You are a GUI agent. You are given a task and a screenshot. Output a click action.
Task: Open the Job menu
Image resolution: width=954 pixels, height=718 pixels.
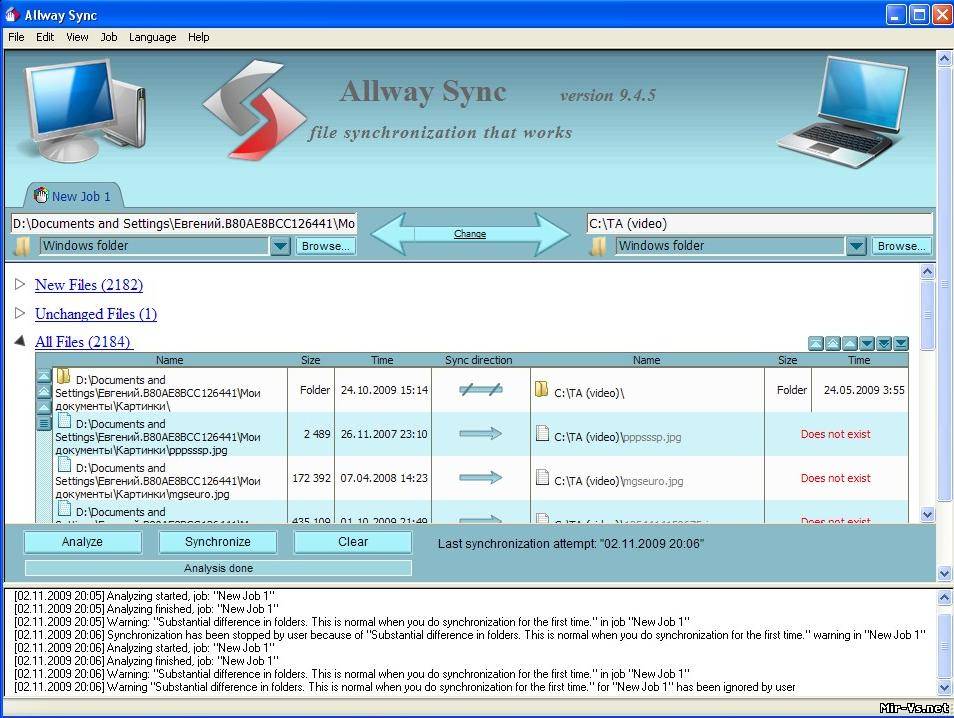coord(109,37)
